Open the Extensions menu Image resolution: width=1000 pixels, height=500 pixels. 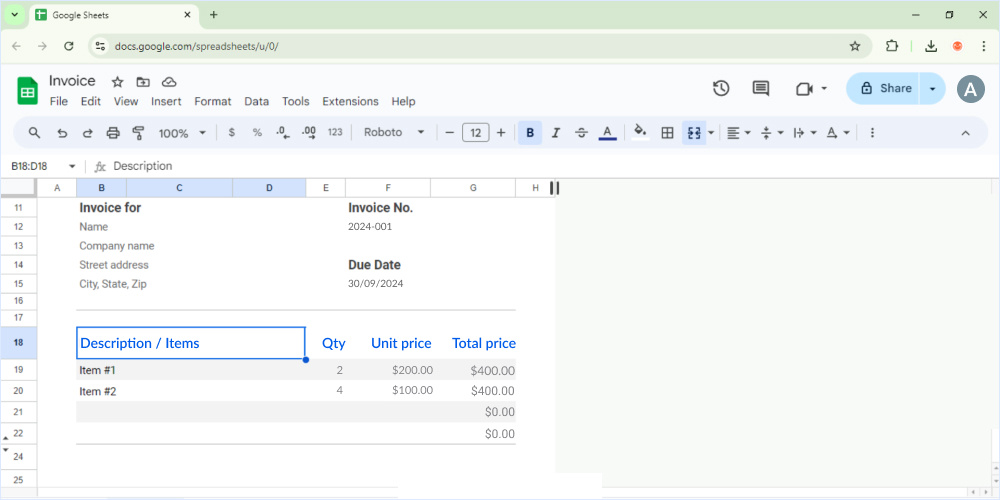(x=350, y=101)
